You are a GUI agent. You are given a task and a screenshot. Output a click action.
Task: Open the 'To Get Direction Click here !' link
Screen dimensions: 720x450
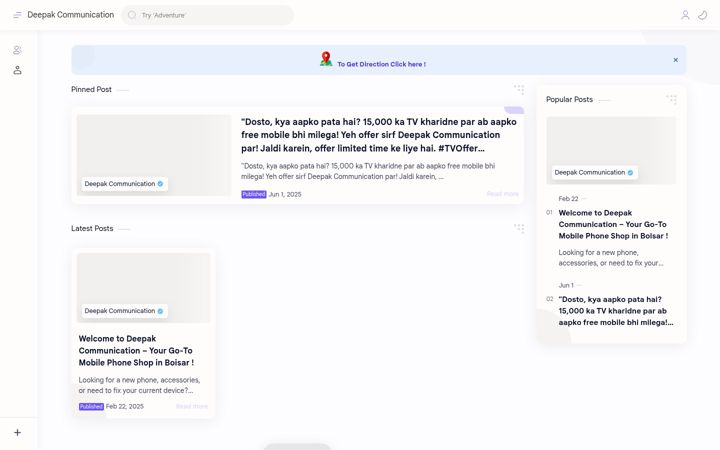(382, 64)
